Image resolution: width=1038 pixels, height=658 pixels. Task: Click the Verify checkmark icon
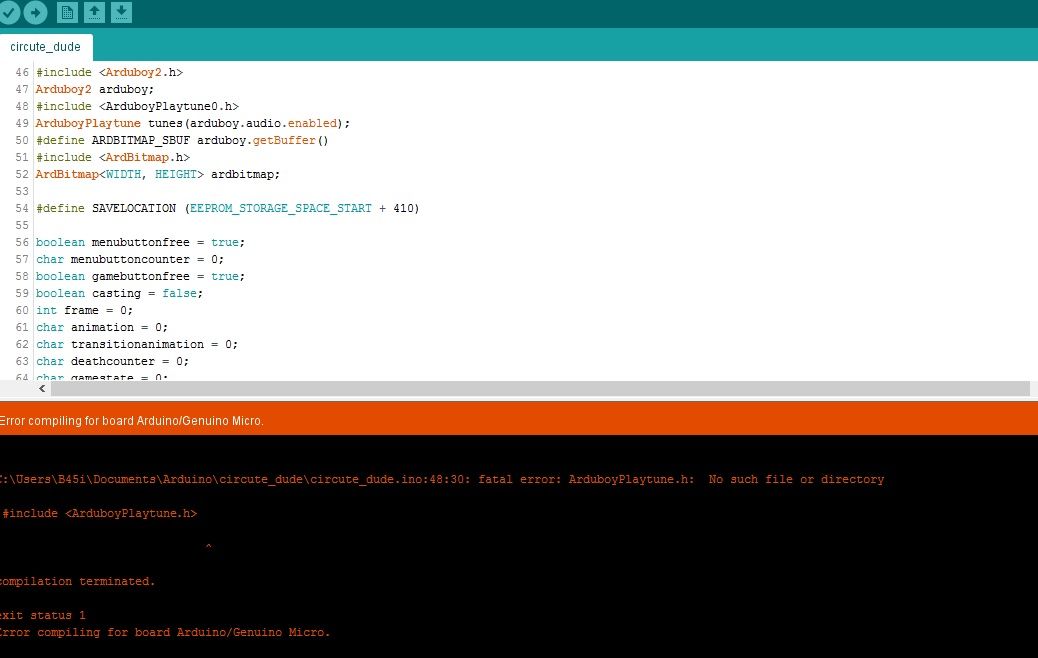9,13
